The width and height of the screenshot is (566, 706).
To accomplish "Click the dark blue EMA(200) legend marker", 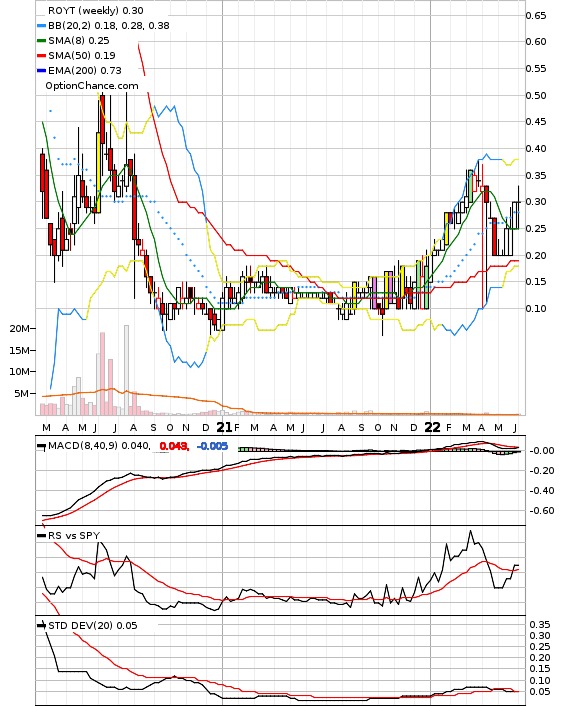I will tap(41, 71).
